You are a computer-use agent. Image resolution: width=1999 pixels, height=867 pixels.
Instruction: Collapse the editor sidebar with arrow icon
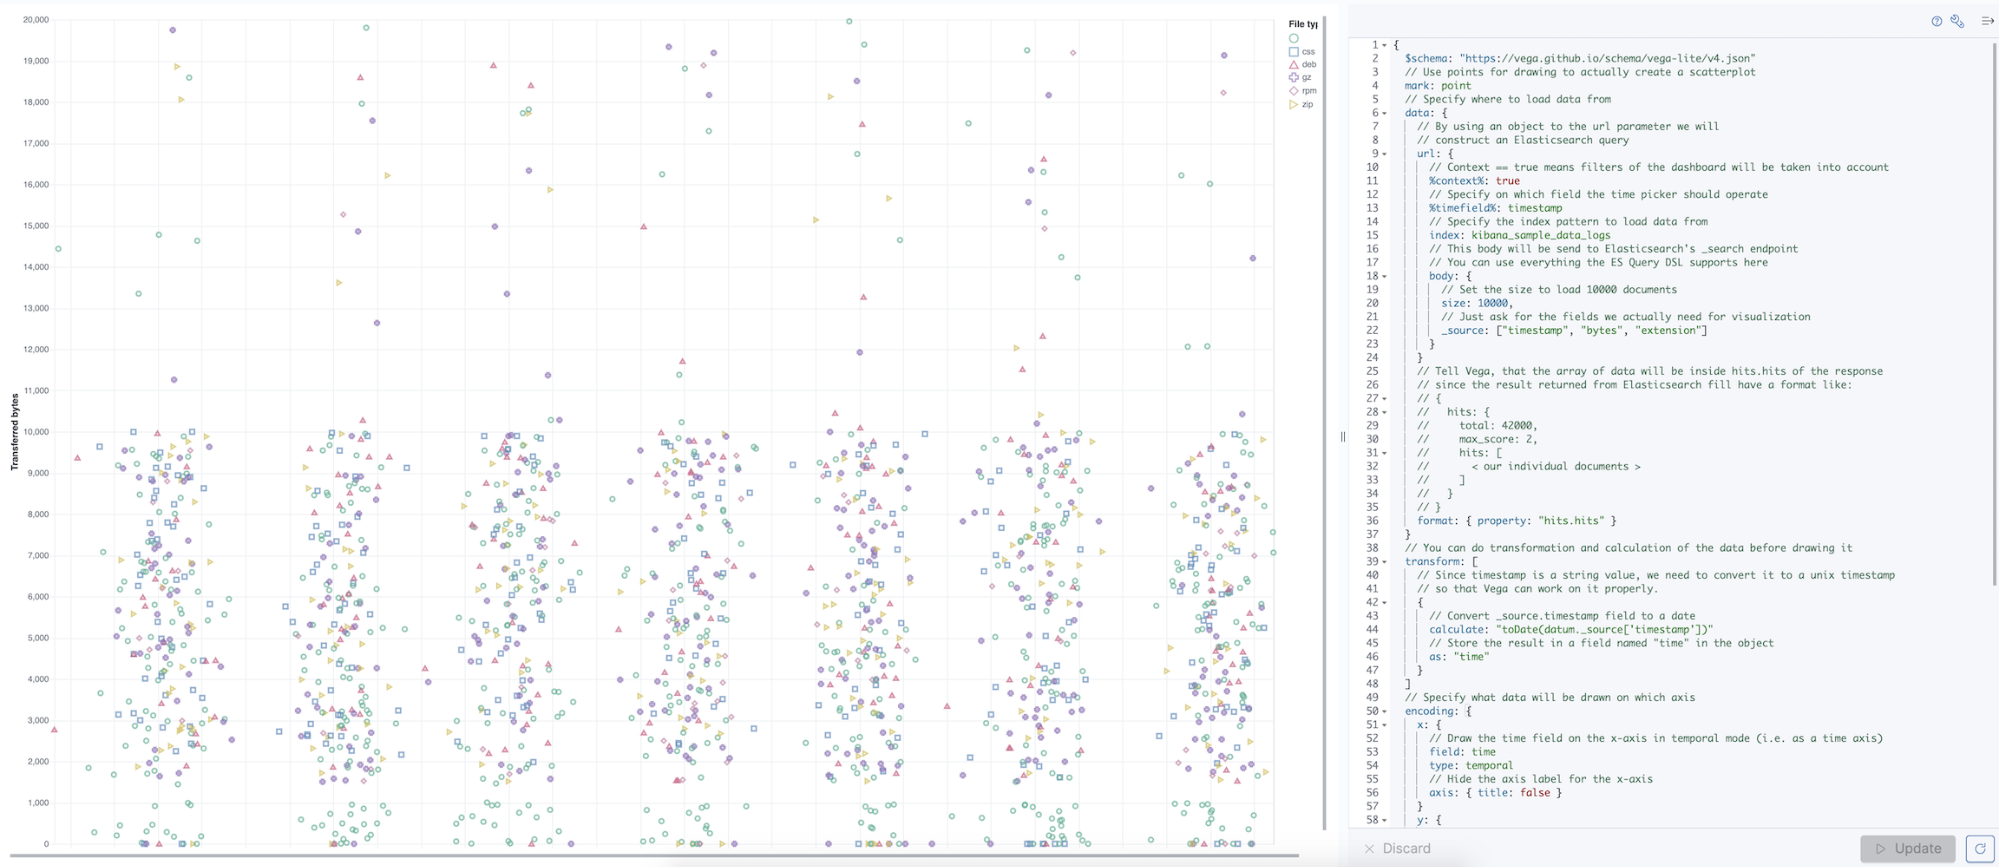point(1987,21)
